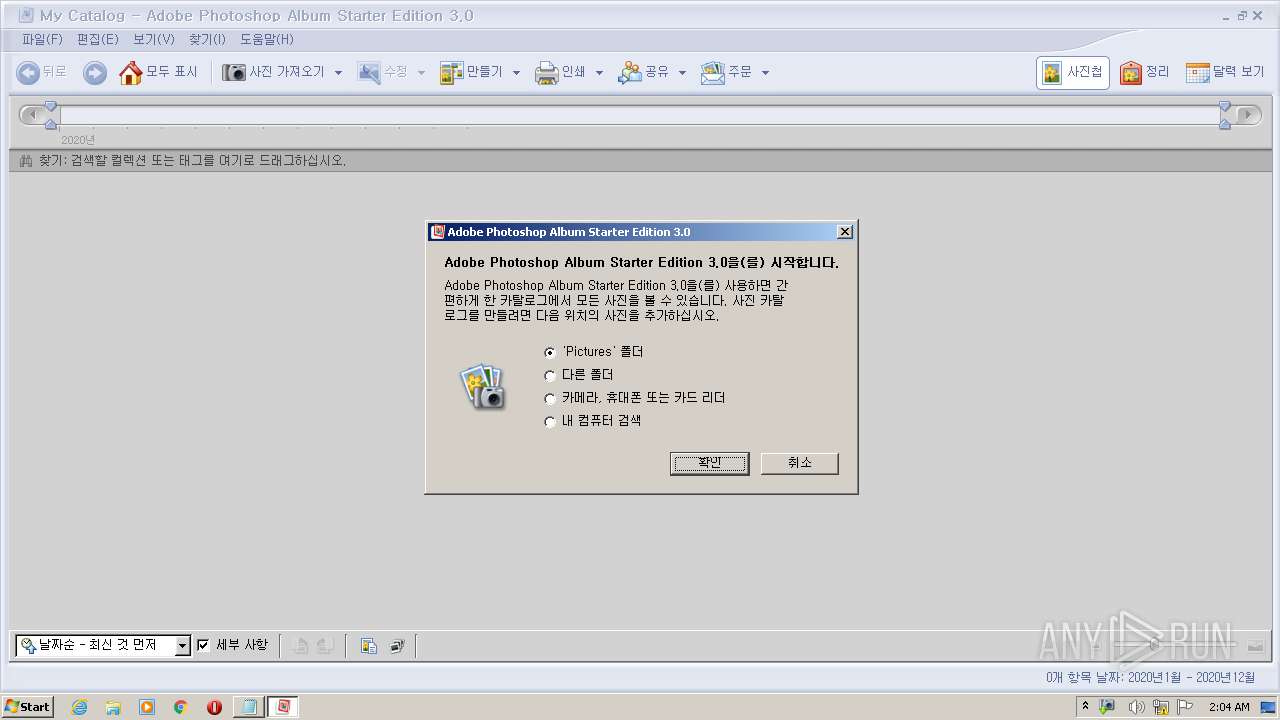Click the properties icon in bottom bar
This screenshot has height=720, width=1280.
(368, 646)
